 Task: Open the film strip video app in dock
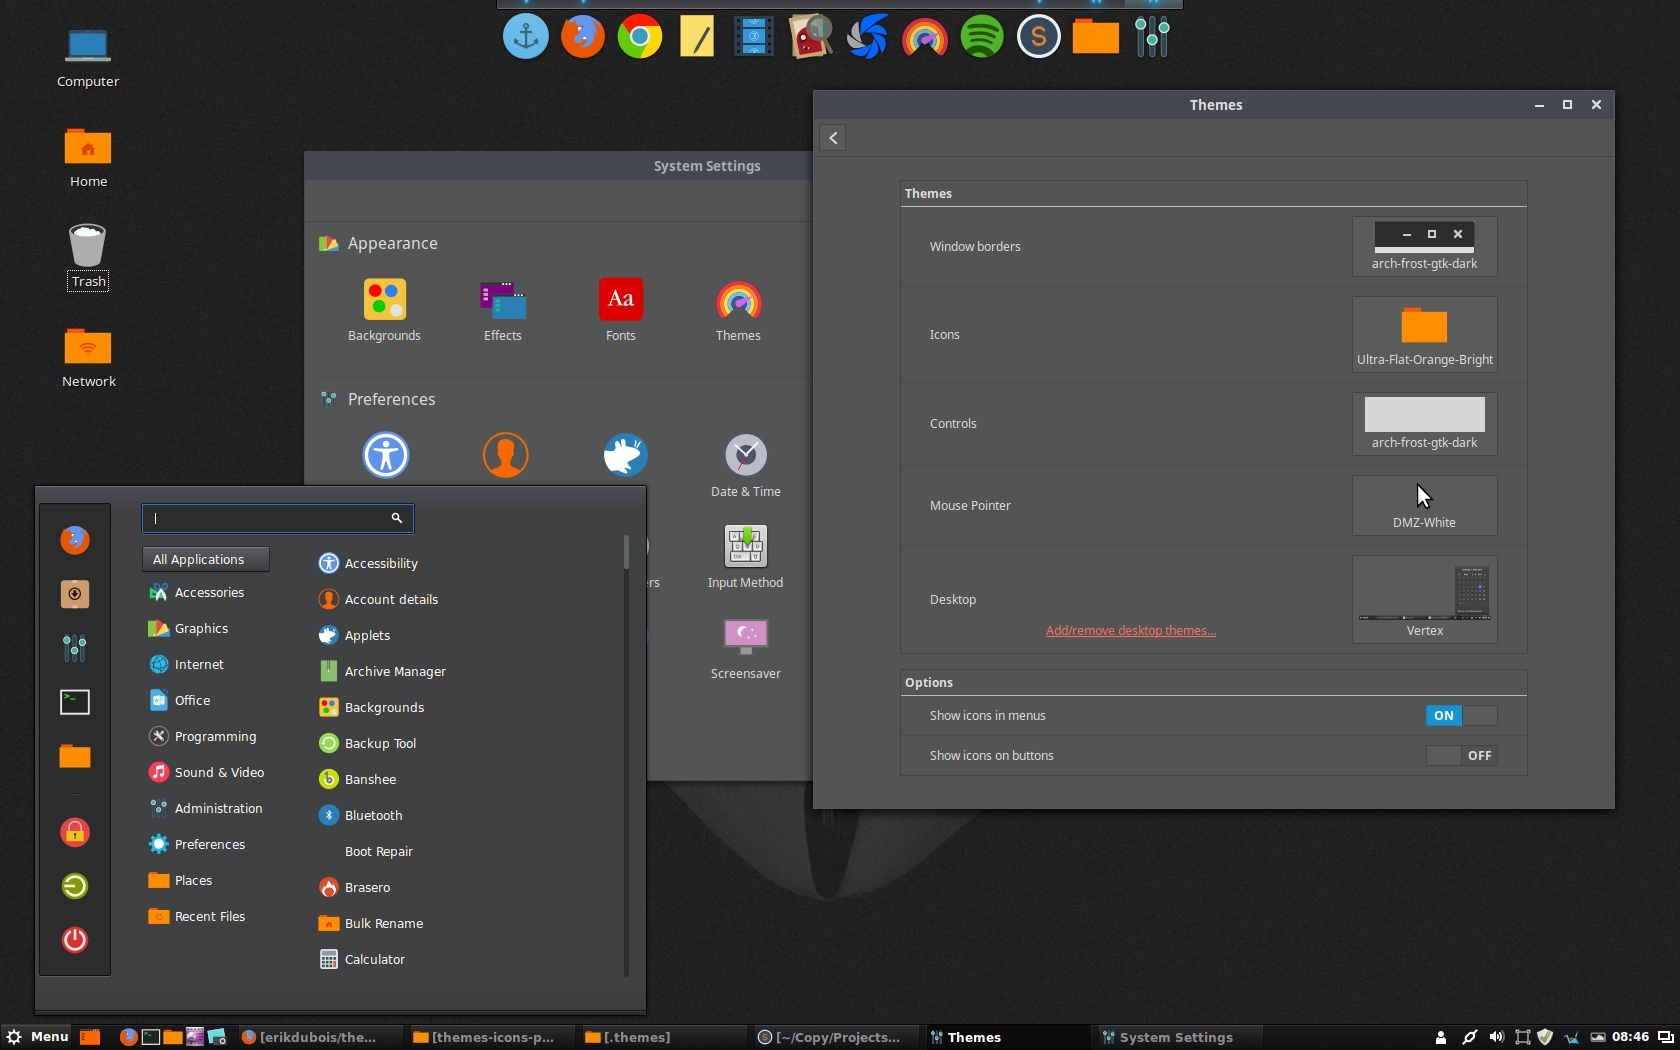point(754,38)
